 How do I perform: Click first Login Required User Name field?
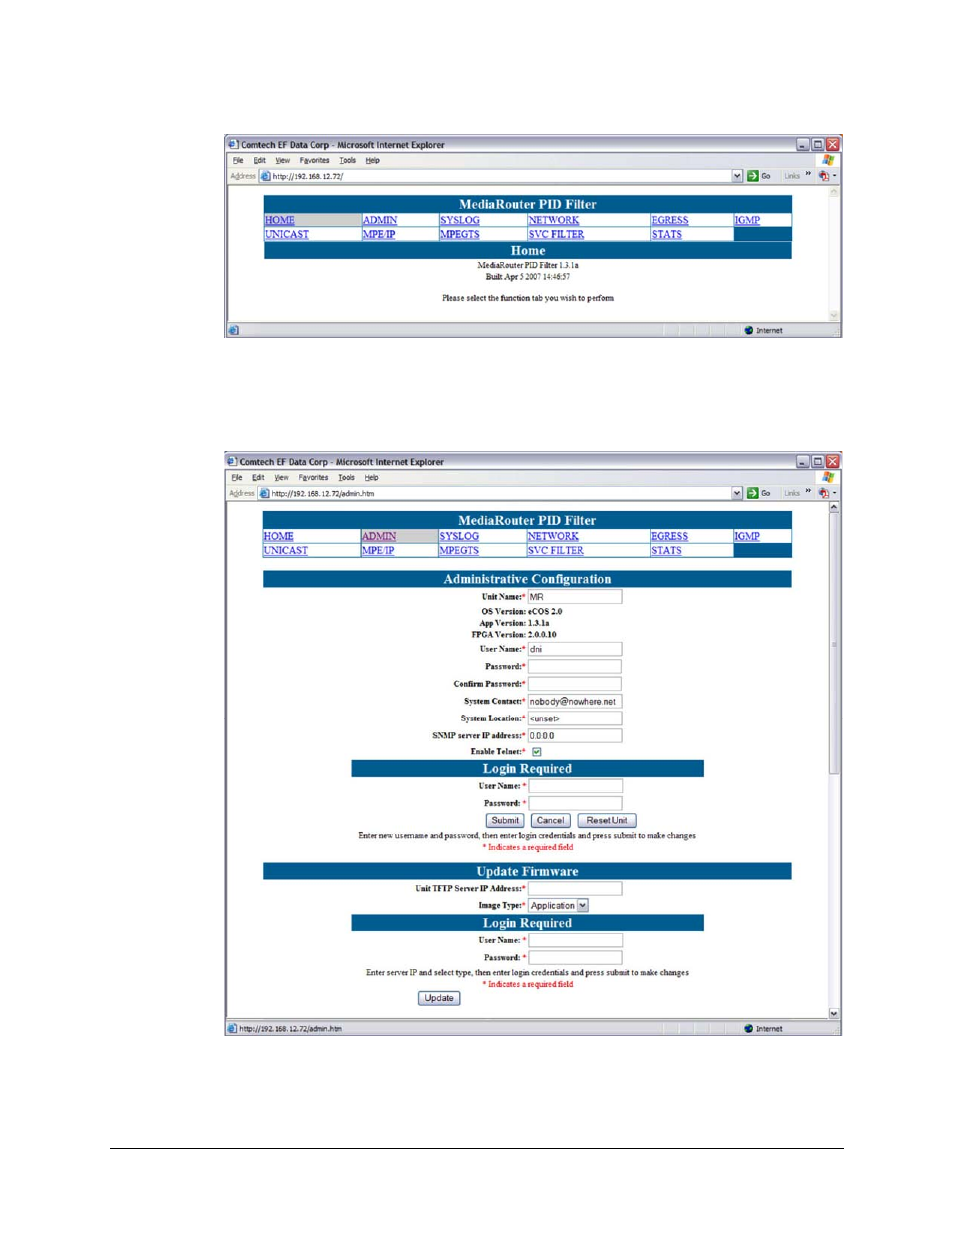point(575,787)
